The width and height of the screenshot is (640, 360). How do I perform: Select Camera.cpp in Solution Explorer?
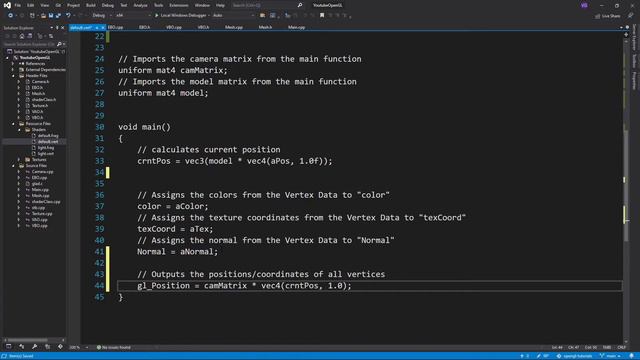[42, 172]
